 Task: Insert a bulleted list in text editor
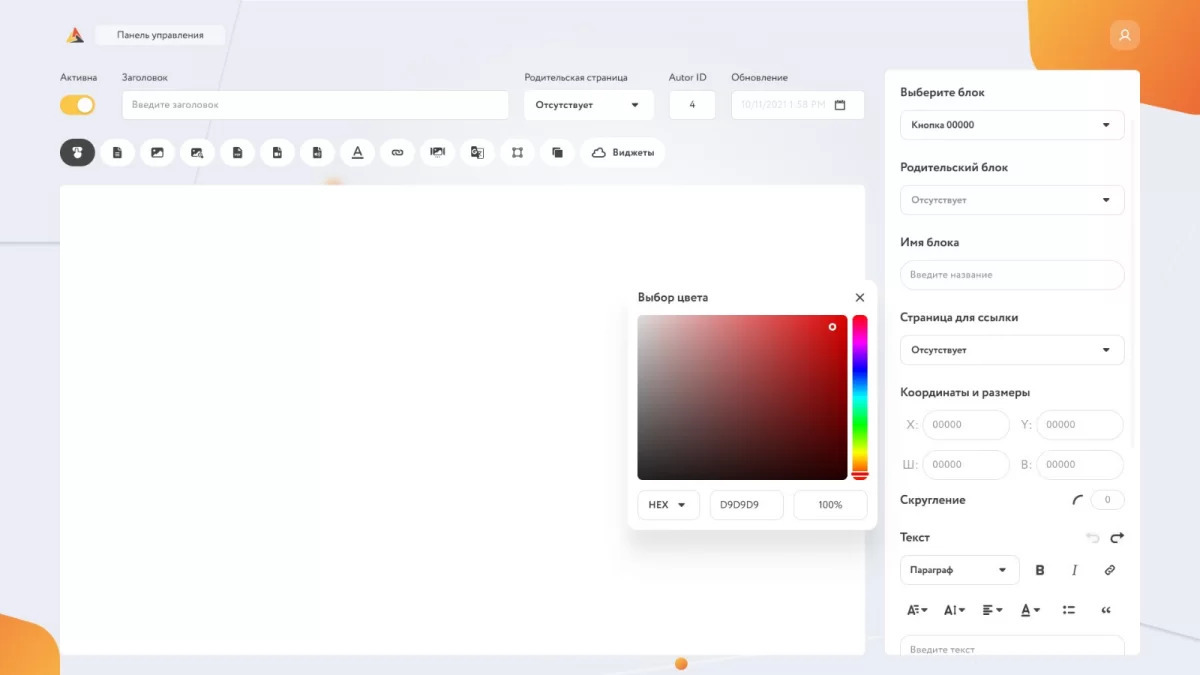pos(1068,610)
